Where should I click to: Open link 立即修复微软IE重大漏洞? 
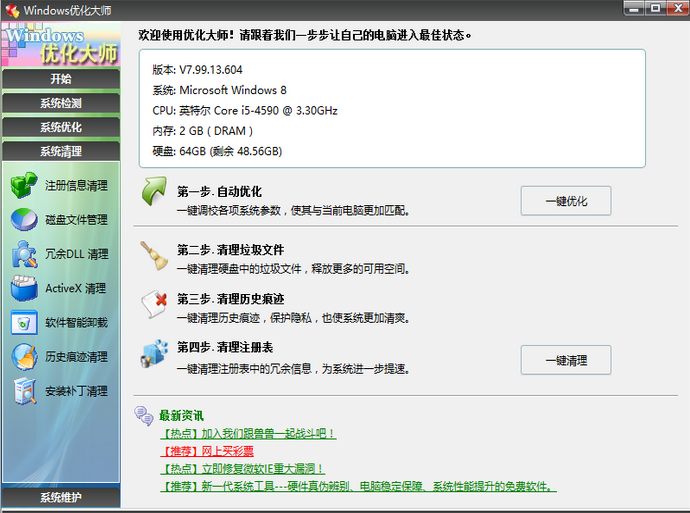[x=242, y=469]
